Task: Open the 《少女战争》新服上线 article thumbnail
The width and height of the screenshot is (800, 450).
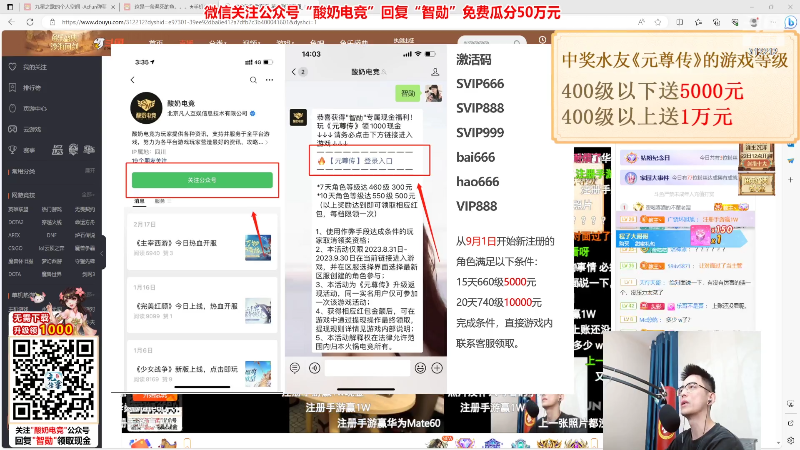Action: pos(258,373)
